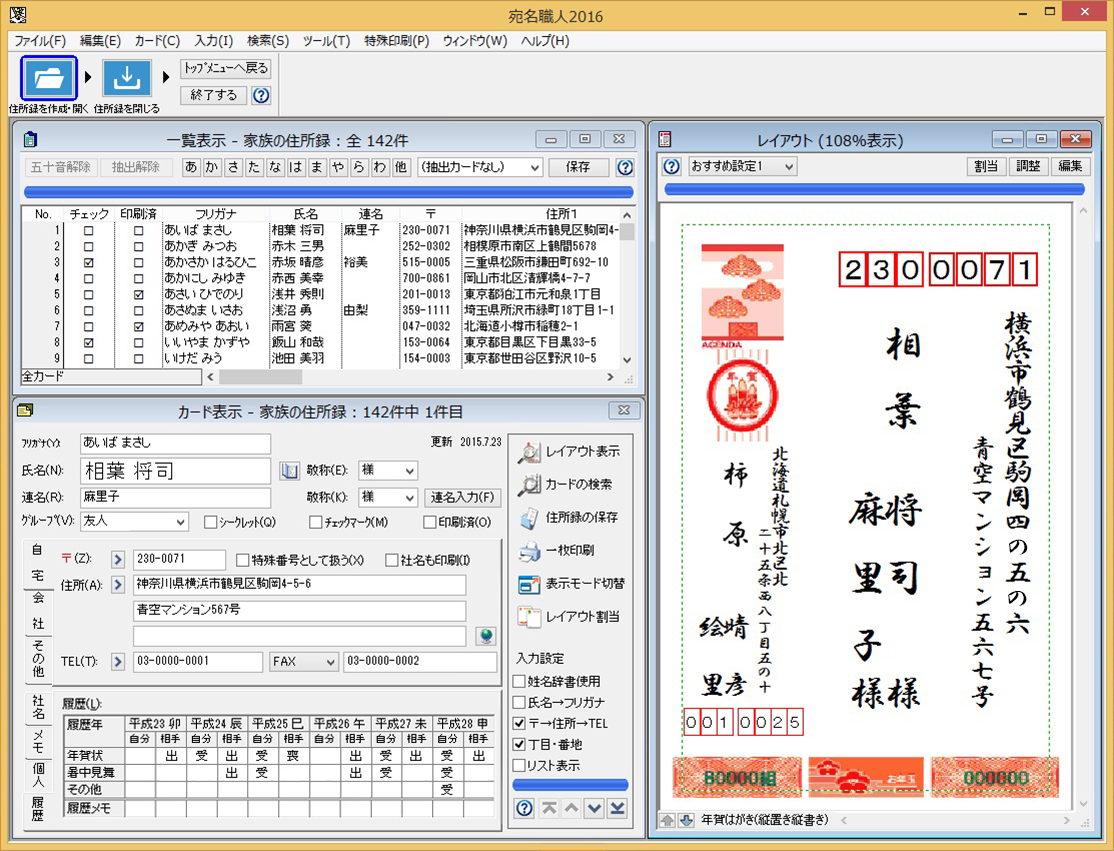Click 保存 button in list view
Screen dimensions: 1114x851
coord(578,167)
